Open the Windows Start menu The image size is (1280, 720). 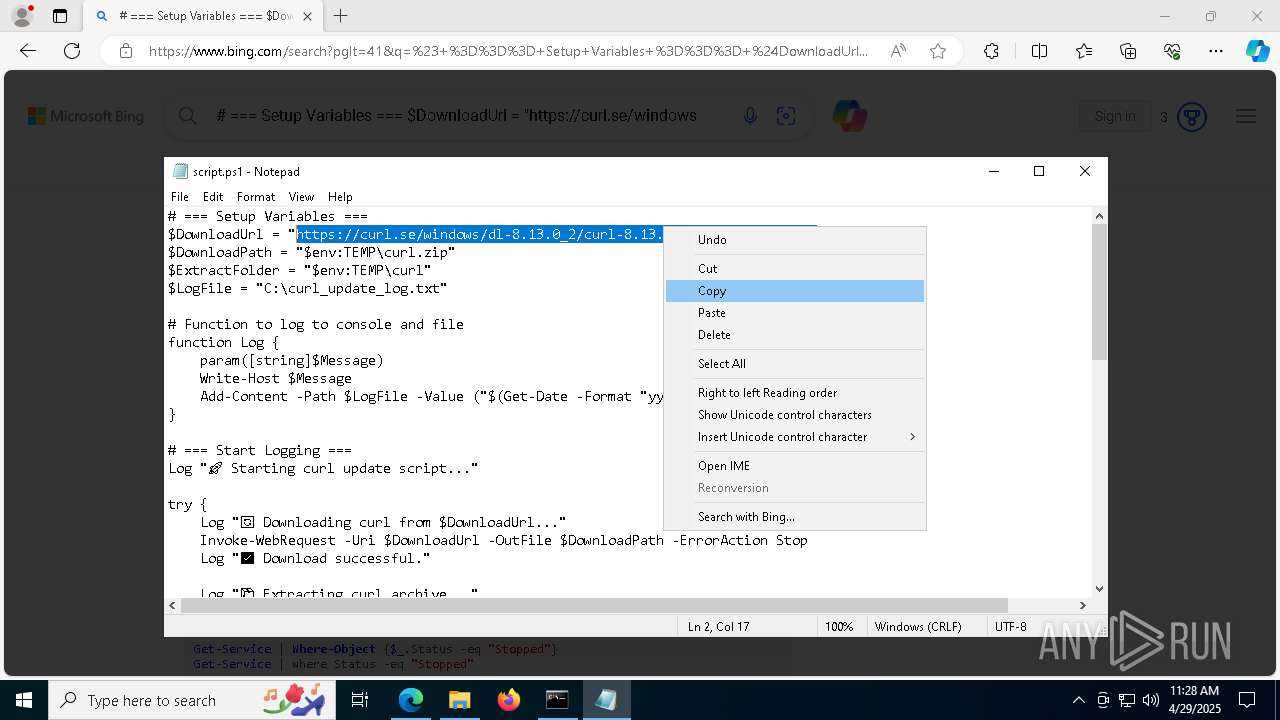coord(23,700)
